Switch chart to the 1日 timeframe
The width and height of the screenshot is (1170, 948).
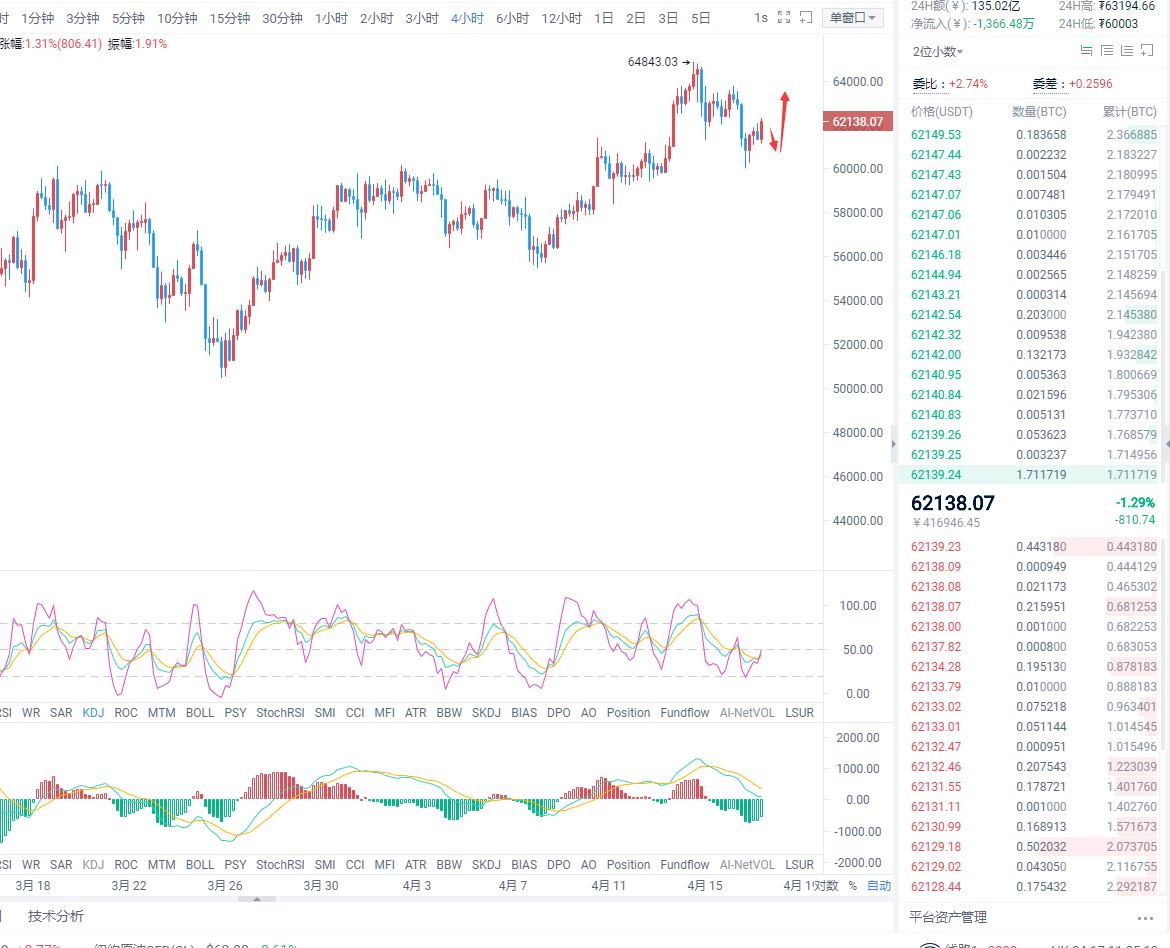604,18
